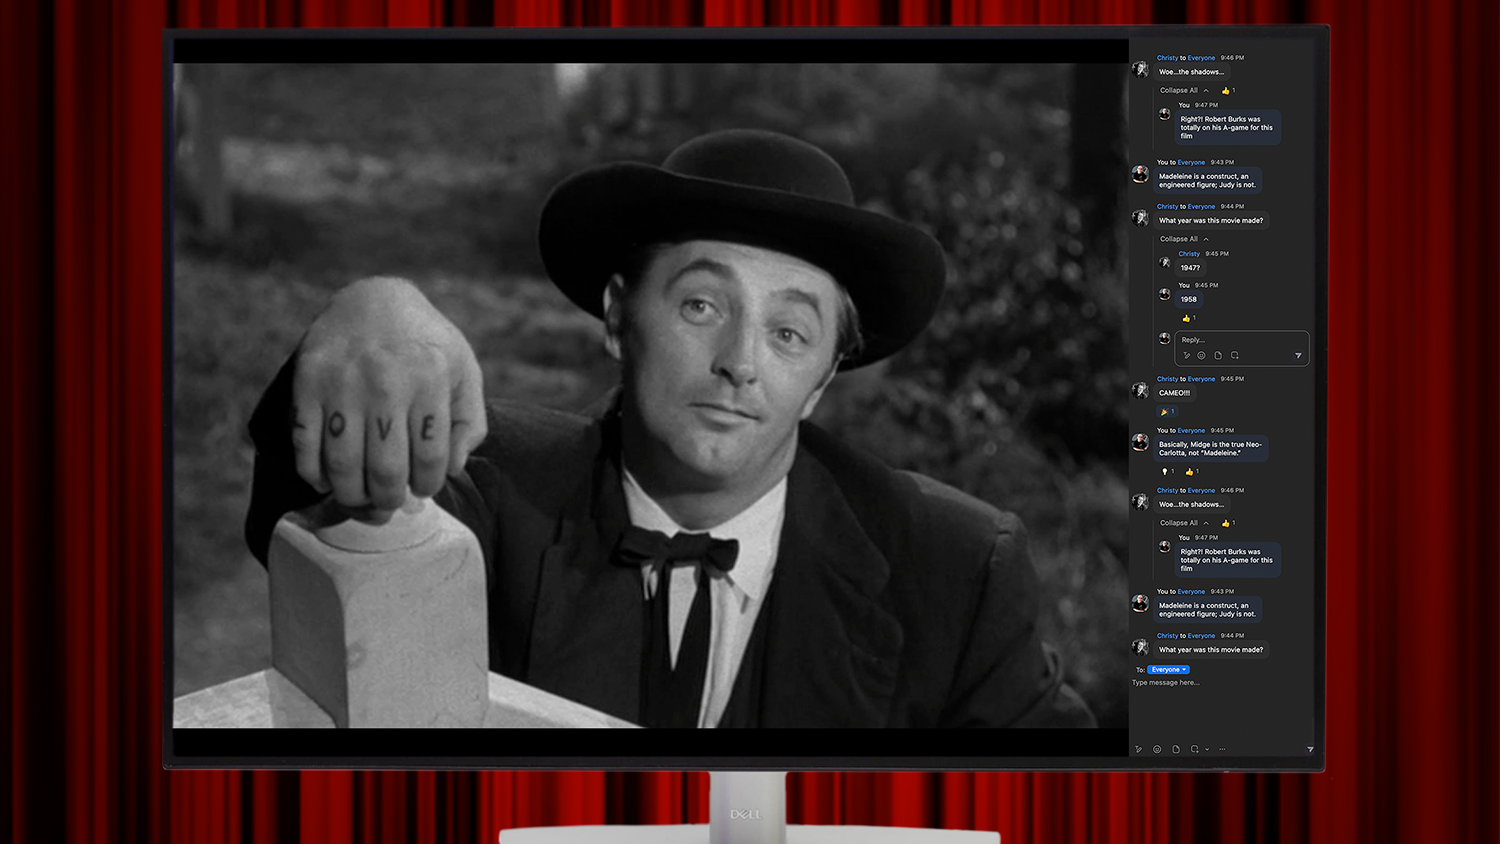
Task: Toggle the lightbulb reaction under the Midge message
Action: [x=1168, y=472]
